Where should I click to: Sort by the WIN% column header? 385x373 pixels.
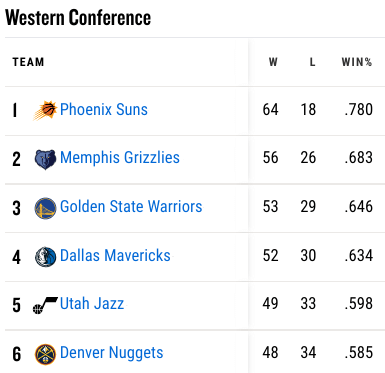pyautogui.click(x=357, y=62)
